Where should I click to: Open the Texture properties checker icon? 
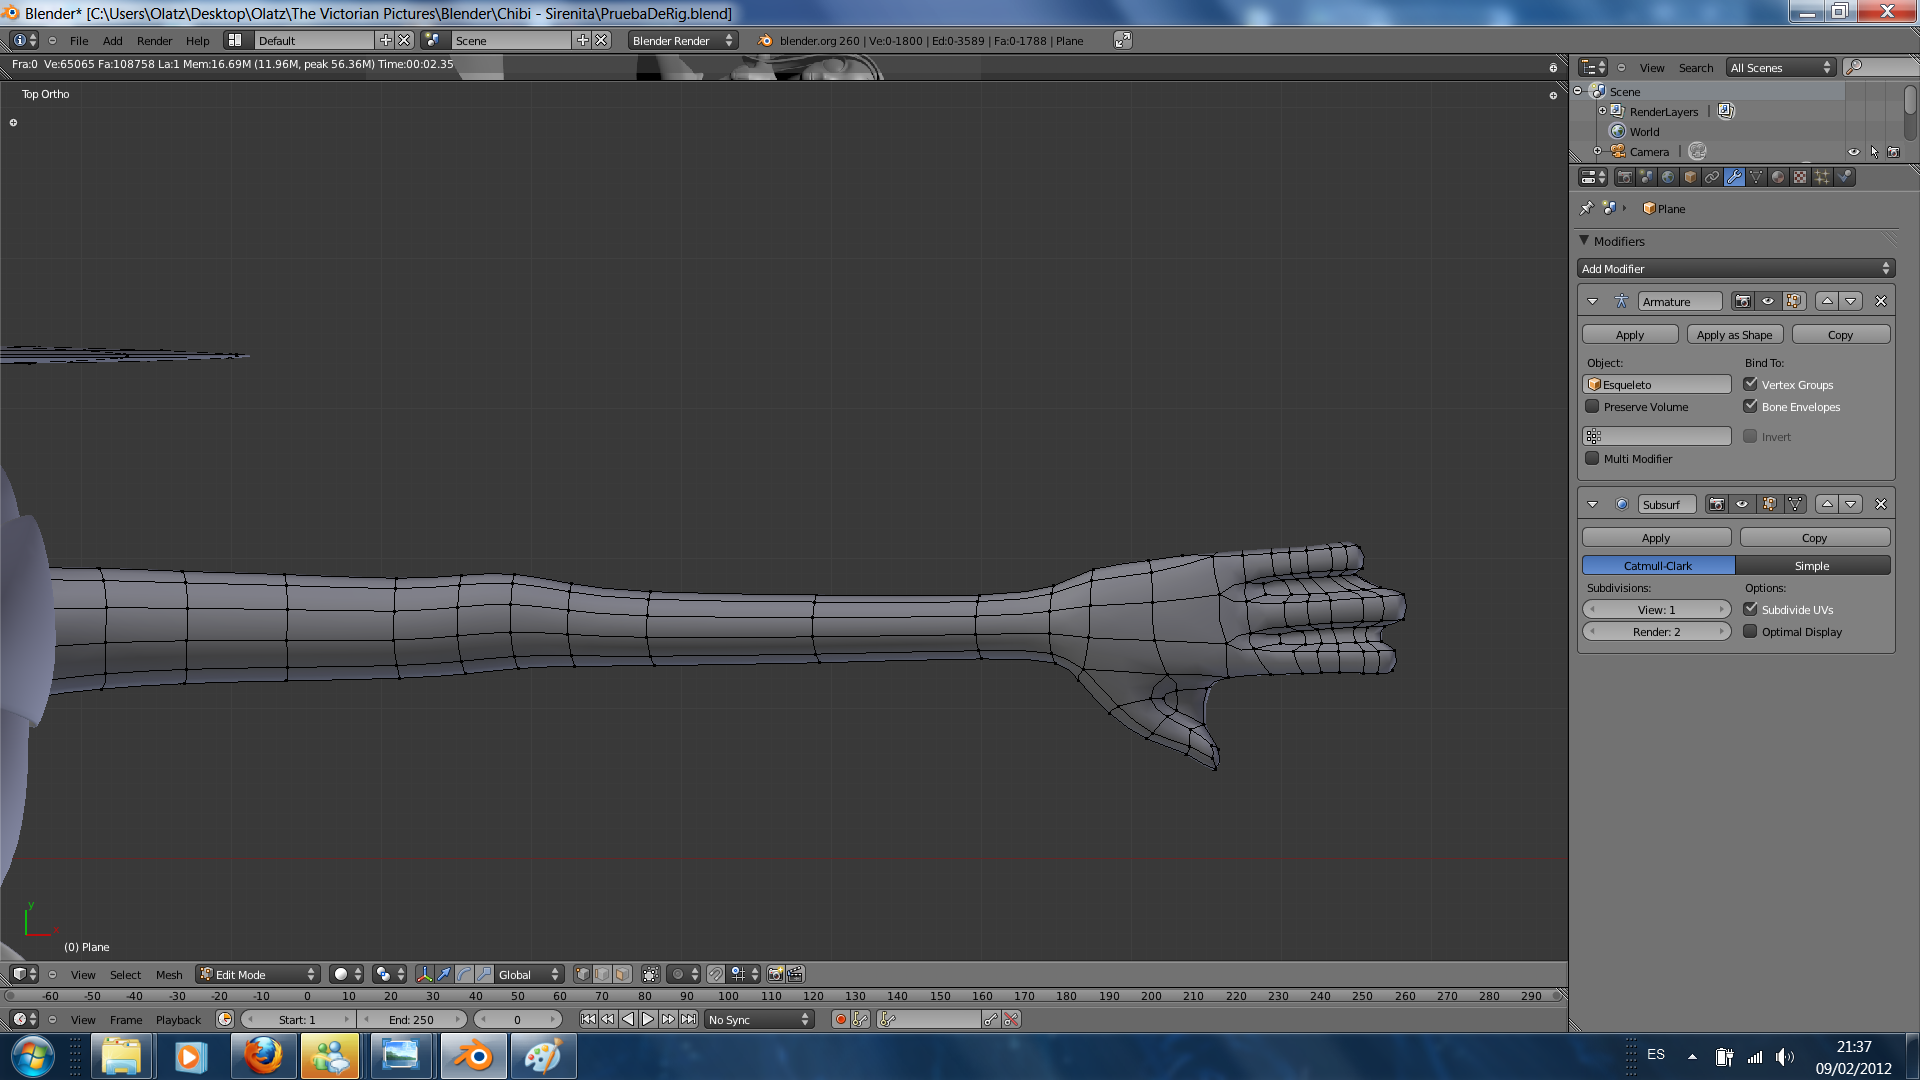1800,177
